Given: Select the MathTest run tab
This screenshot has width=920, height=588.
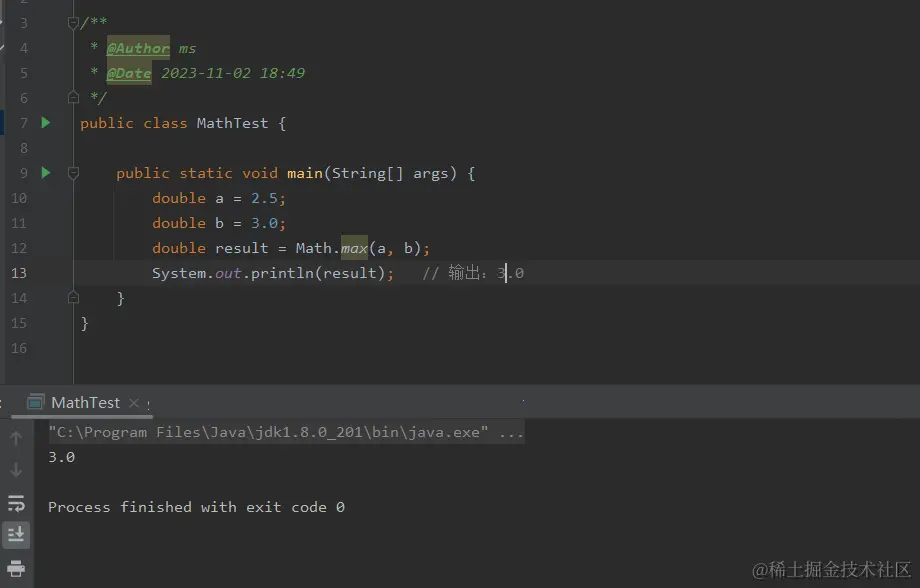Looking at the screenshot, I should [x=85, y=403].
